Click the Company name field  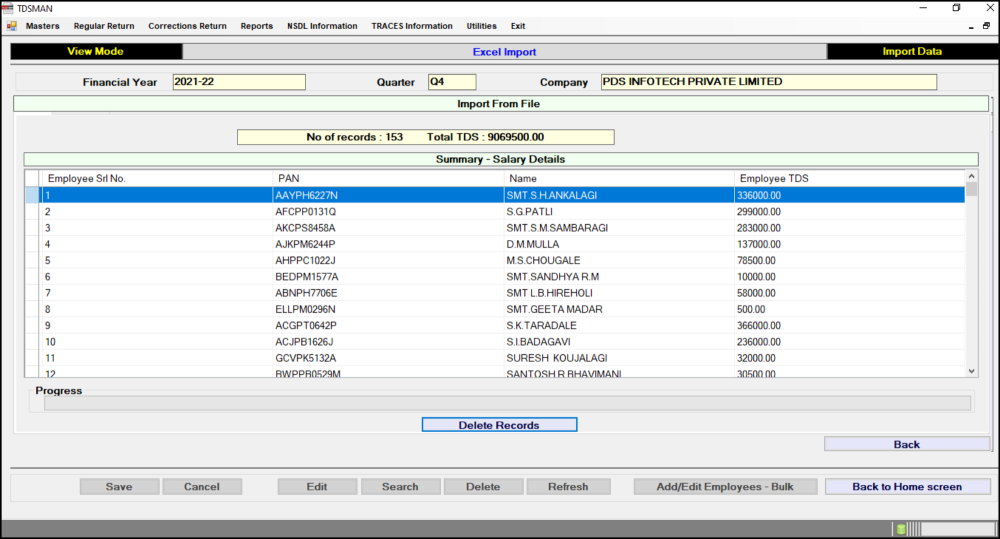click(x=768, y=82)
